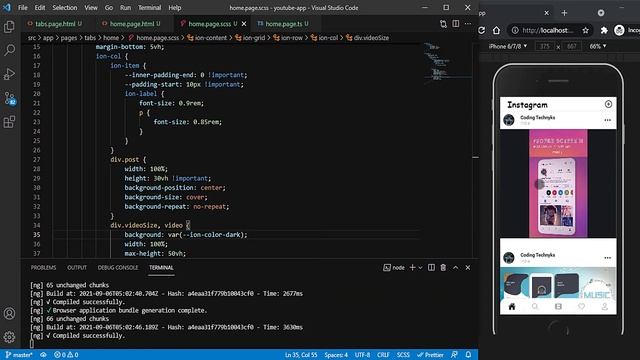Open the Selection menu

point(64,8)
